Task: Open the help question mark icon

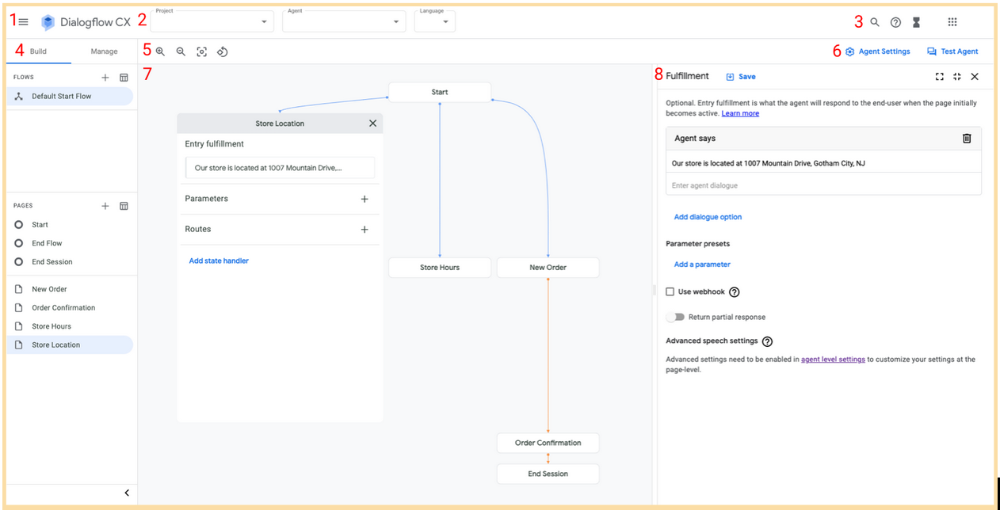Action: 896,22
